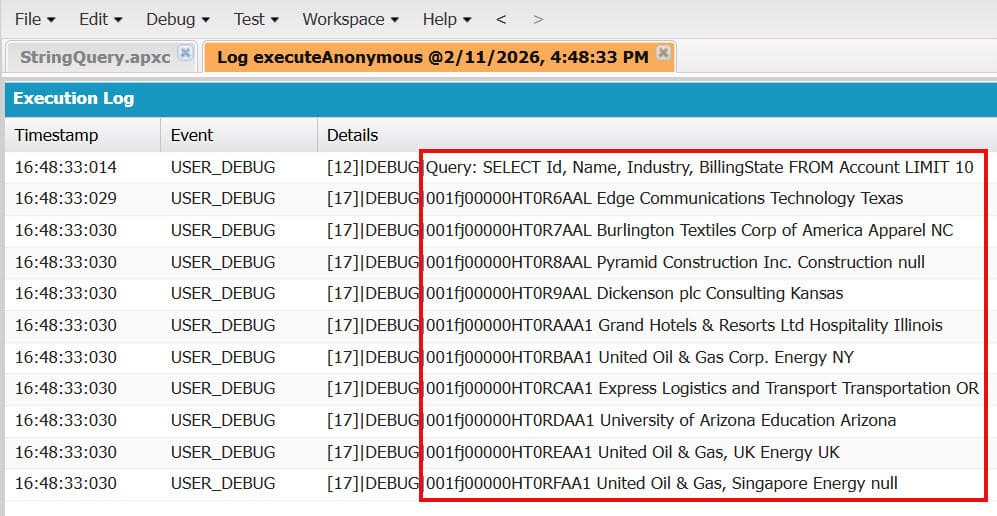
Task: Go back with the < arrow
Action: tap(501, 20)
